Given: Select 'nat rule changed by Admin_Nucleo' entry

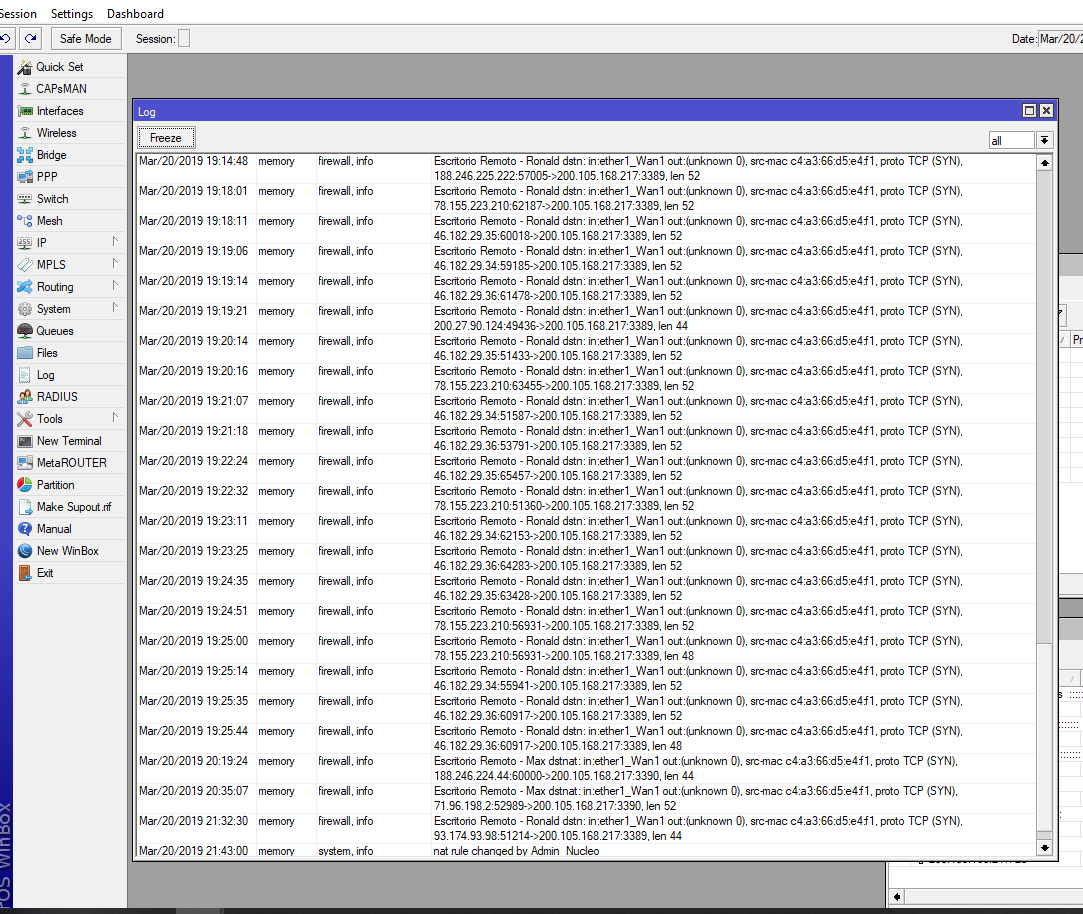Looking at the screenshot, I should coord(586,851).
